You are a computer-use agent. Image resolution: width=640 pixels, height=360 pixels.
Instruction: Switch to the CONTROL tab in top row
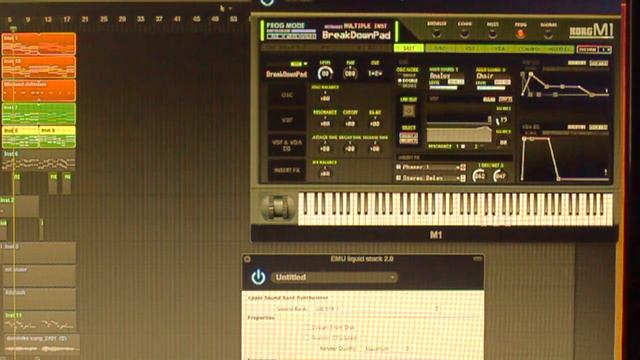(x=530, y=49)
